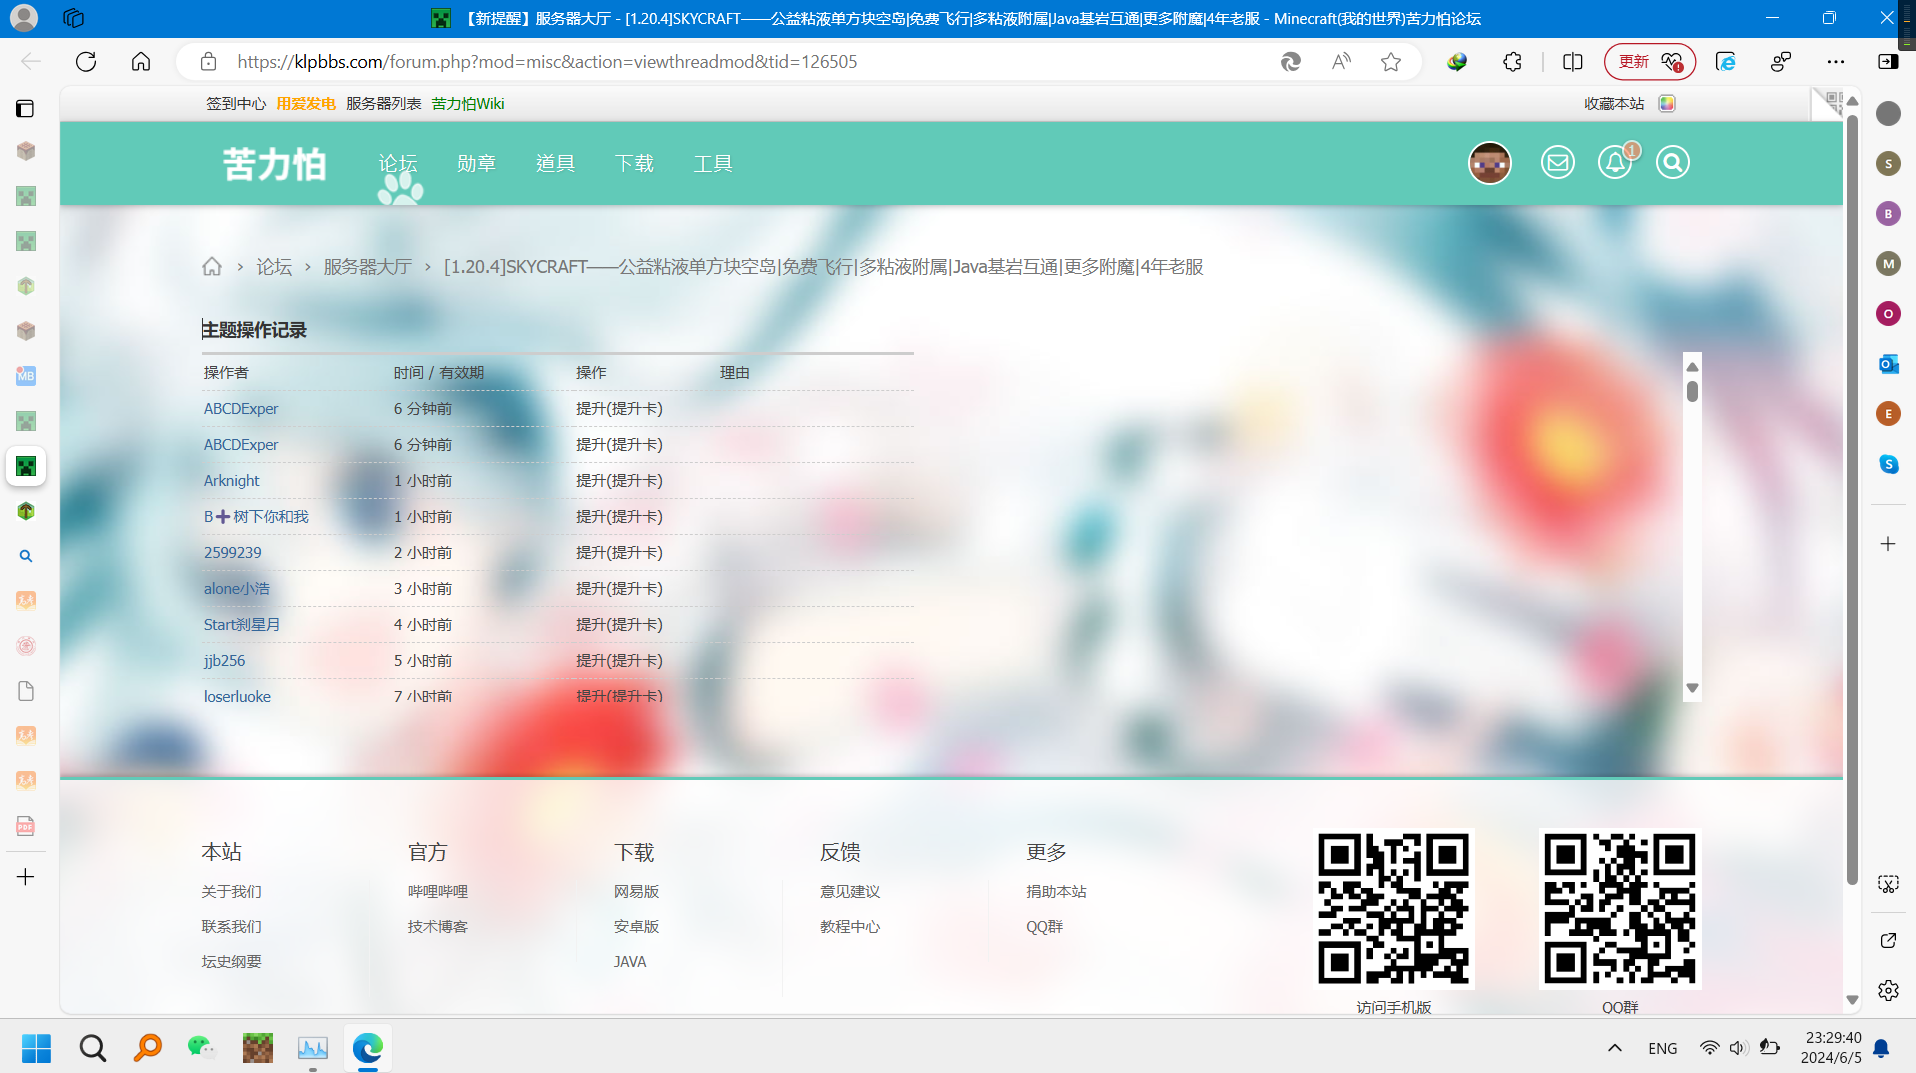Add page to favorites star icon
Viewport: 1916px width, 1073px height.
[1390, 62]
